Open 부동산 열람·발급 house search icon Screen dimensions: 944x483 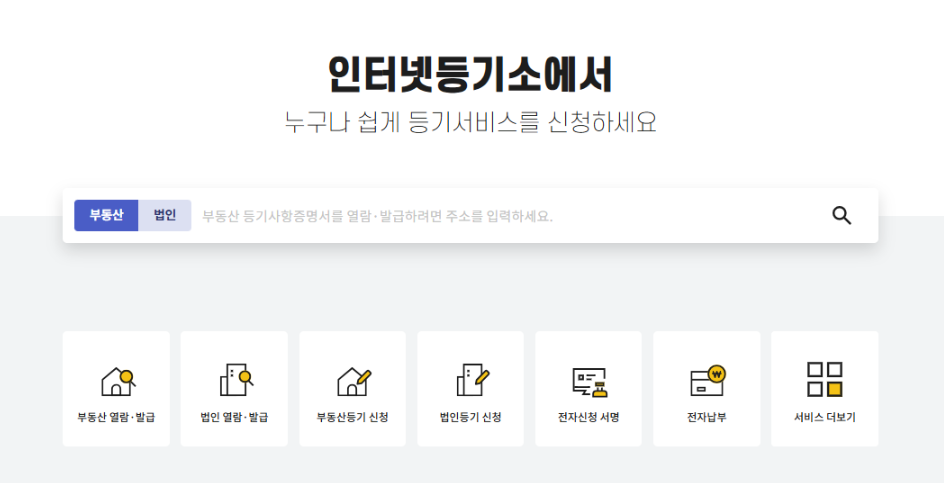(118, 381)
